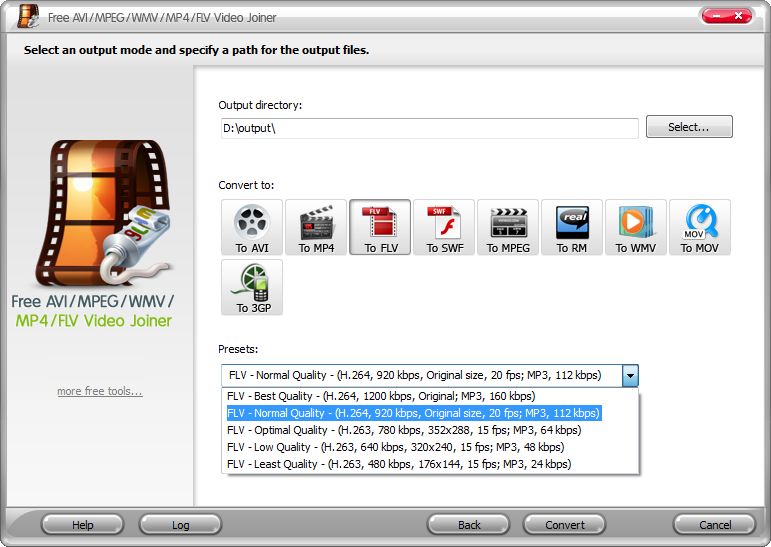The image size is (771, 547).
Task: Open the more free tools link
Action: coord(100,391)
